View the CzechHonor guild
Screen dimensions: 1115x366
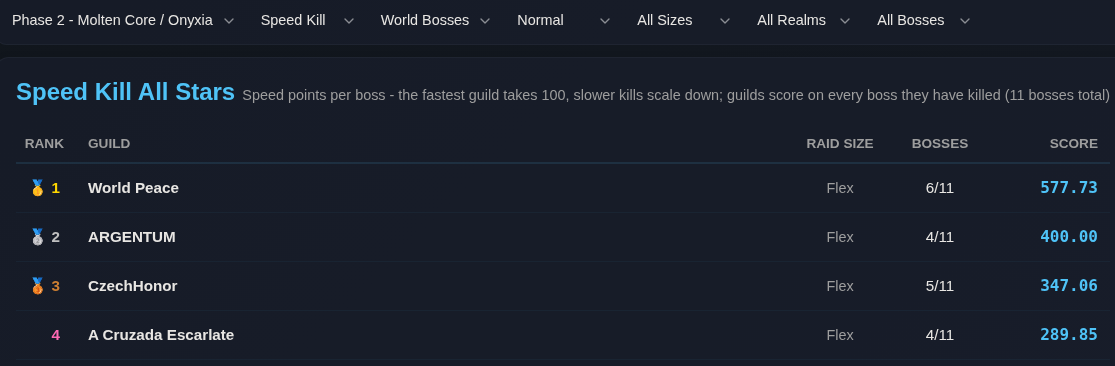click(x=132, y=286)
